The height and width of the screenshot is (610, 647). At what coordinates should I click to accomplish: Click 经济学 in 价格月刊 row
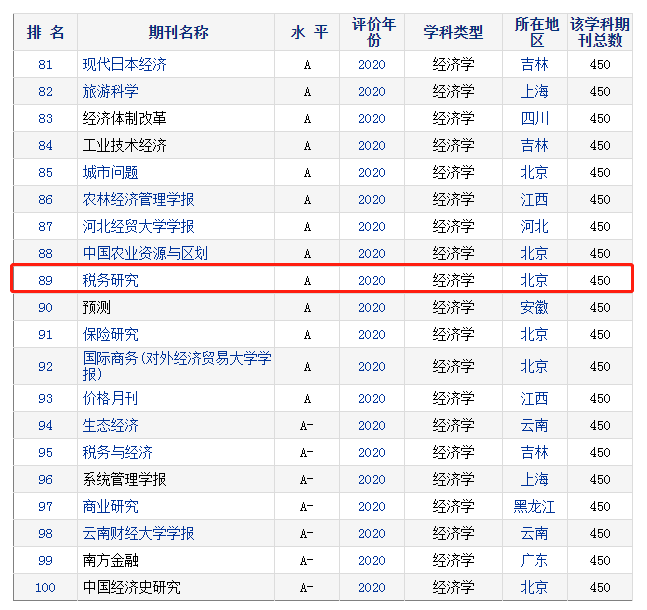click(x=453, y=398)
